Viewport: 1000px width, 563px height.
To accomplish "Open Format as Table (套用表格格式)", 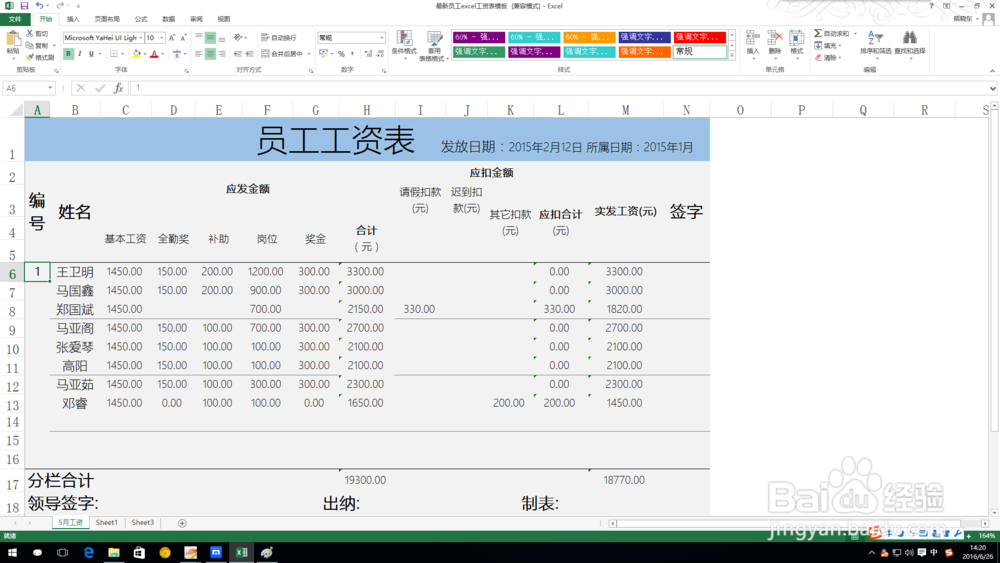I will click(x=434, y=45).
